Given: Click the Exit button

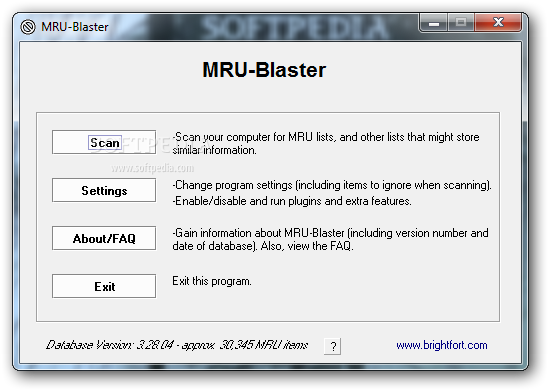Looking at the screenshot, I should 104,286.
